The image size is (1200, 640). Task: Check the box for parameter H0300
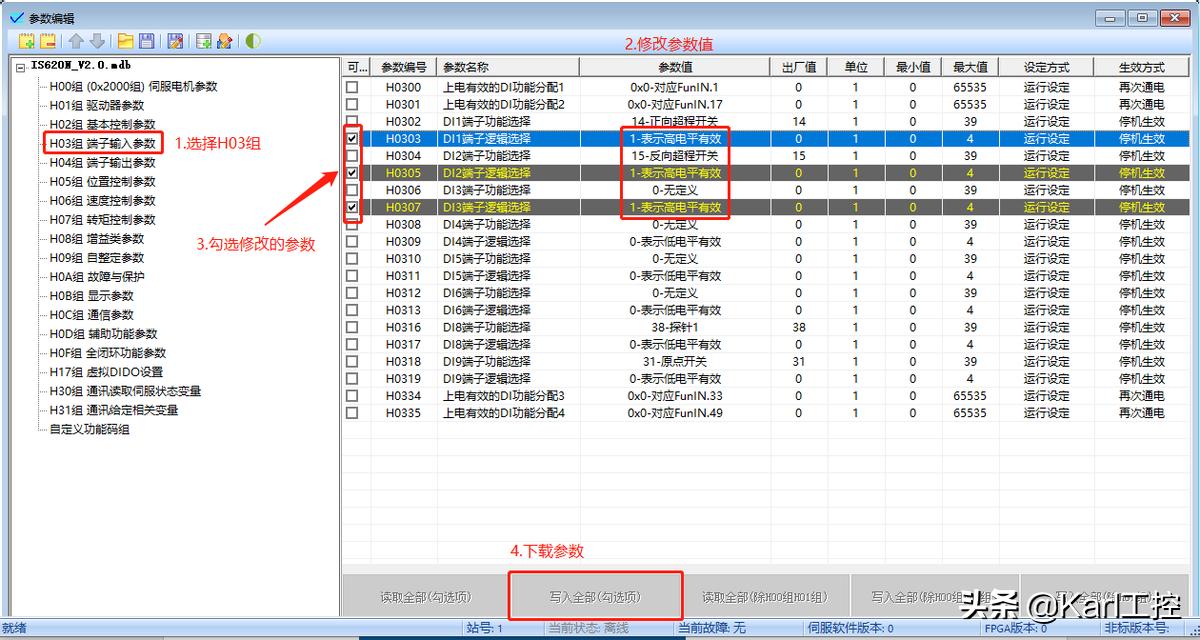[352, 87]
